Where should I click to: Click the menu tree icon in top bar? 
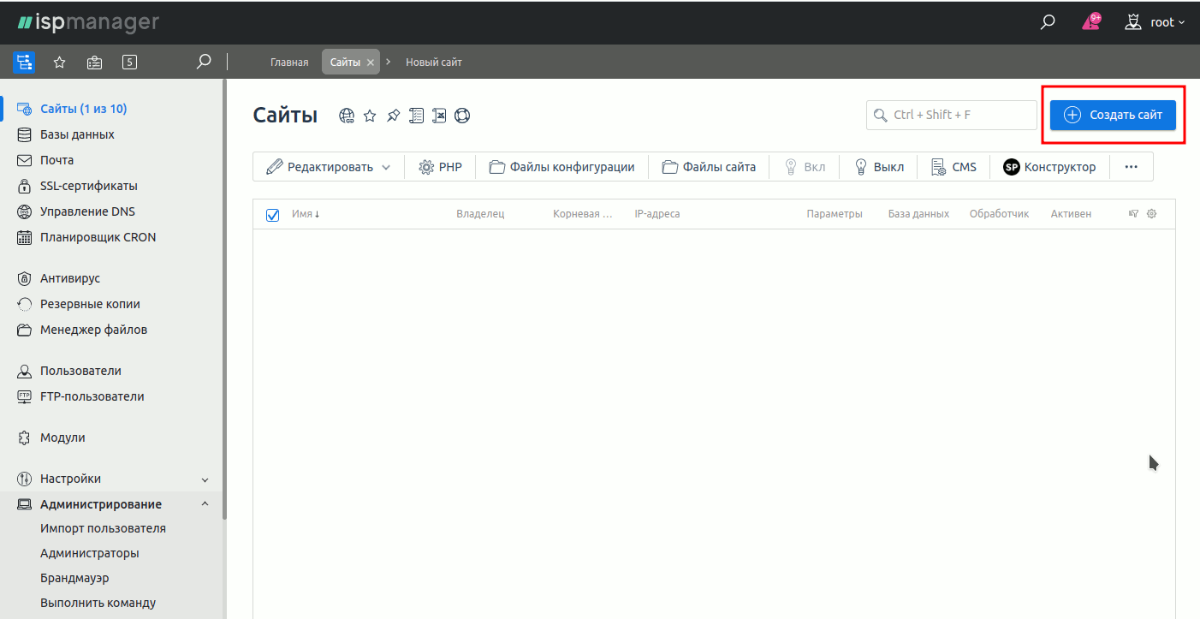[x=24, y=62]
